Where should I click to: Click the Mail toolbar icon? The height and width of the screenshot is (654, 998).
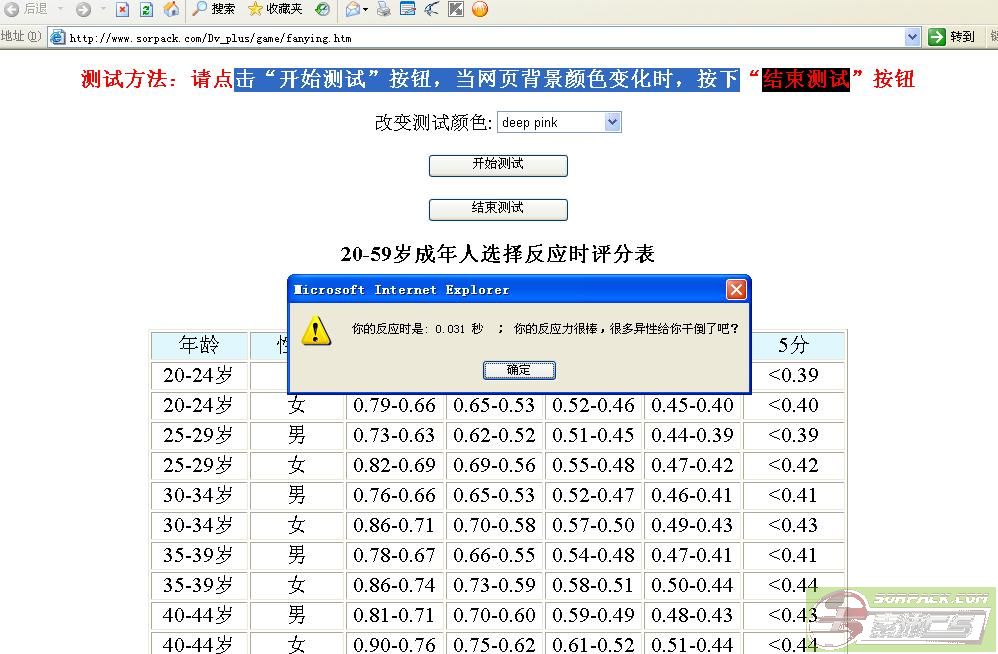[x=353, y=9]
